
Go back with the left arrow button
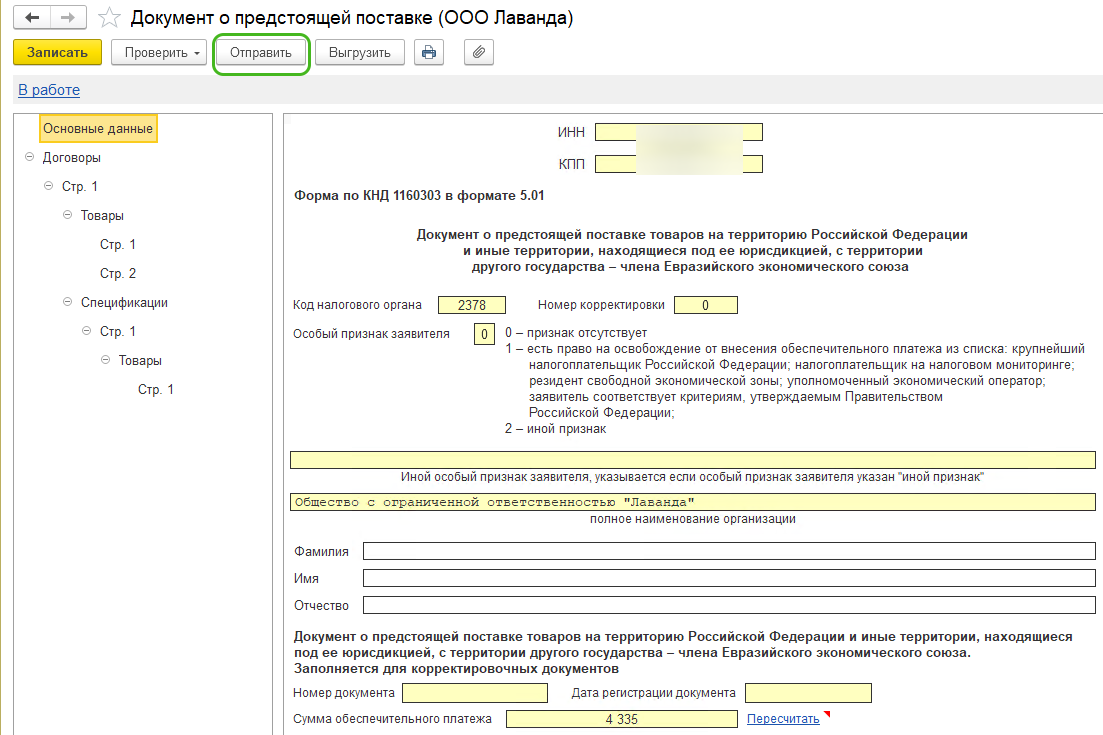[32, 18]
